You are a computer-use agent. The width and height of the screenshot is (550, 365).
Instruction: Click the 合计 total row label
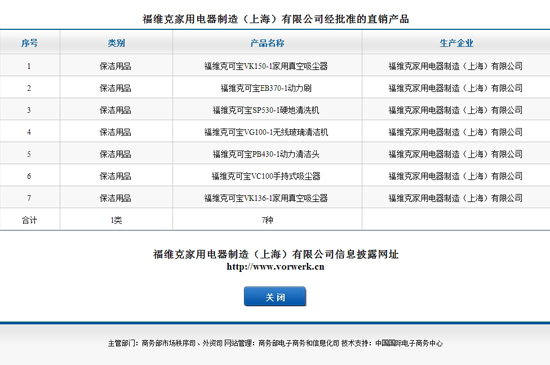point(29,220)
